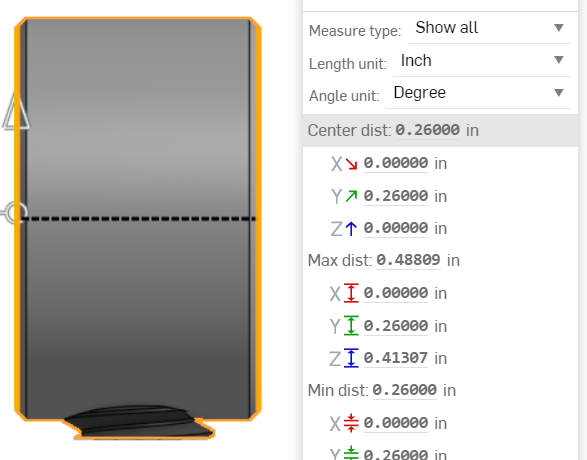
Task: Click the triangle manipulator on model edge
Action: (x=16, y=111)
